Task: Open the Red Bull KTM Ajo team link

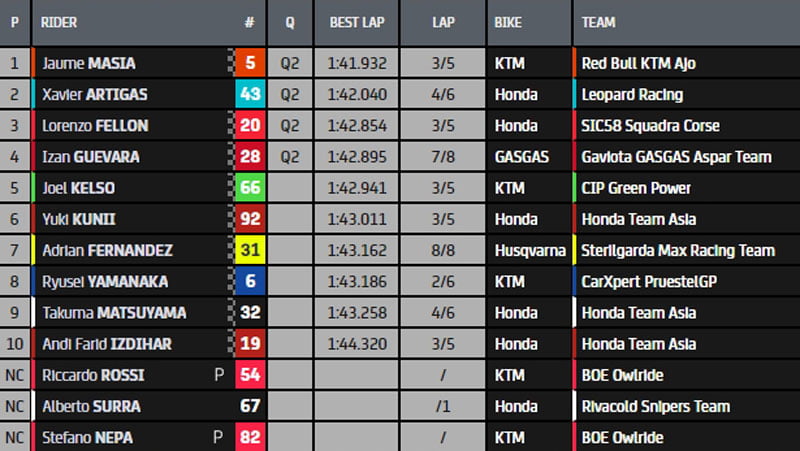Action: click(x=638, y=63)
